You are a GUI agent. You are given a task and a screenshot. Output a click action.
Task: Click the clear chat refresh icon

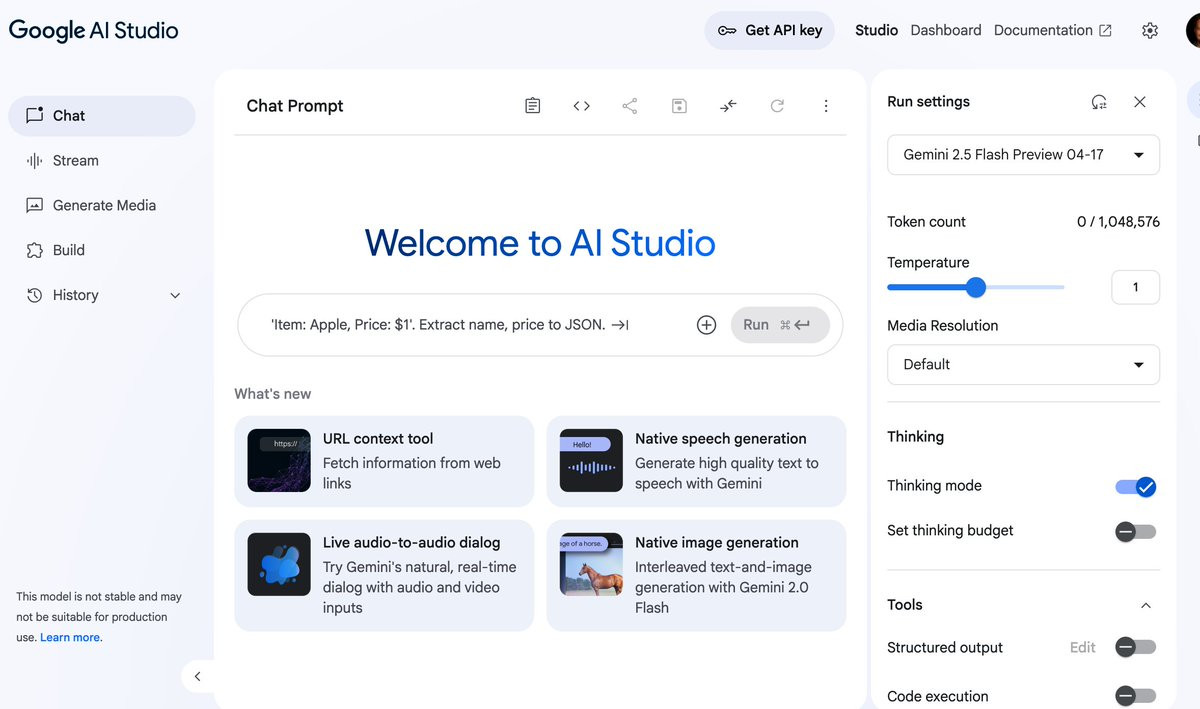pyautogui.click(x=777, y=106)
